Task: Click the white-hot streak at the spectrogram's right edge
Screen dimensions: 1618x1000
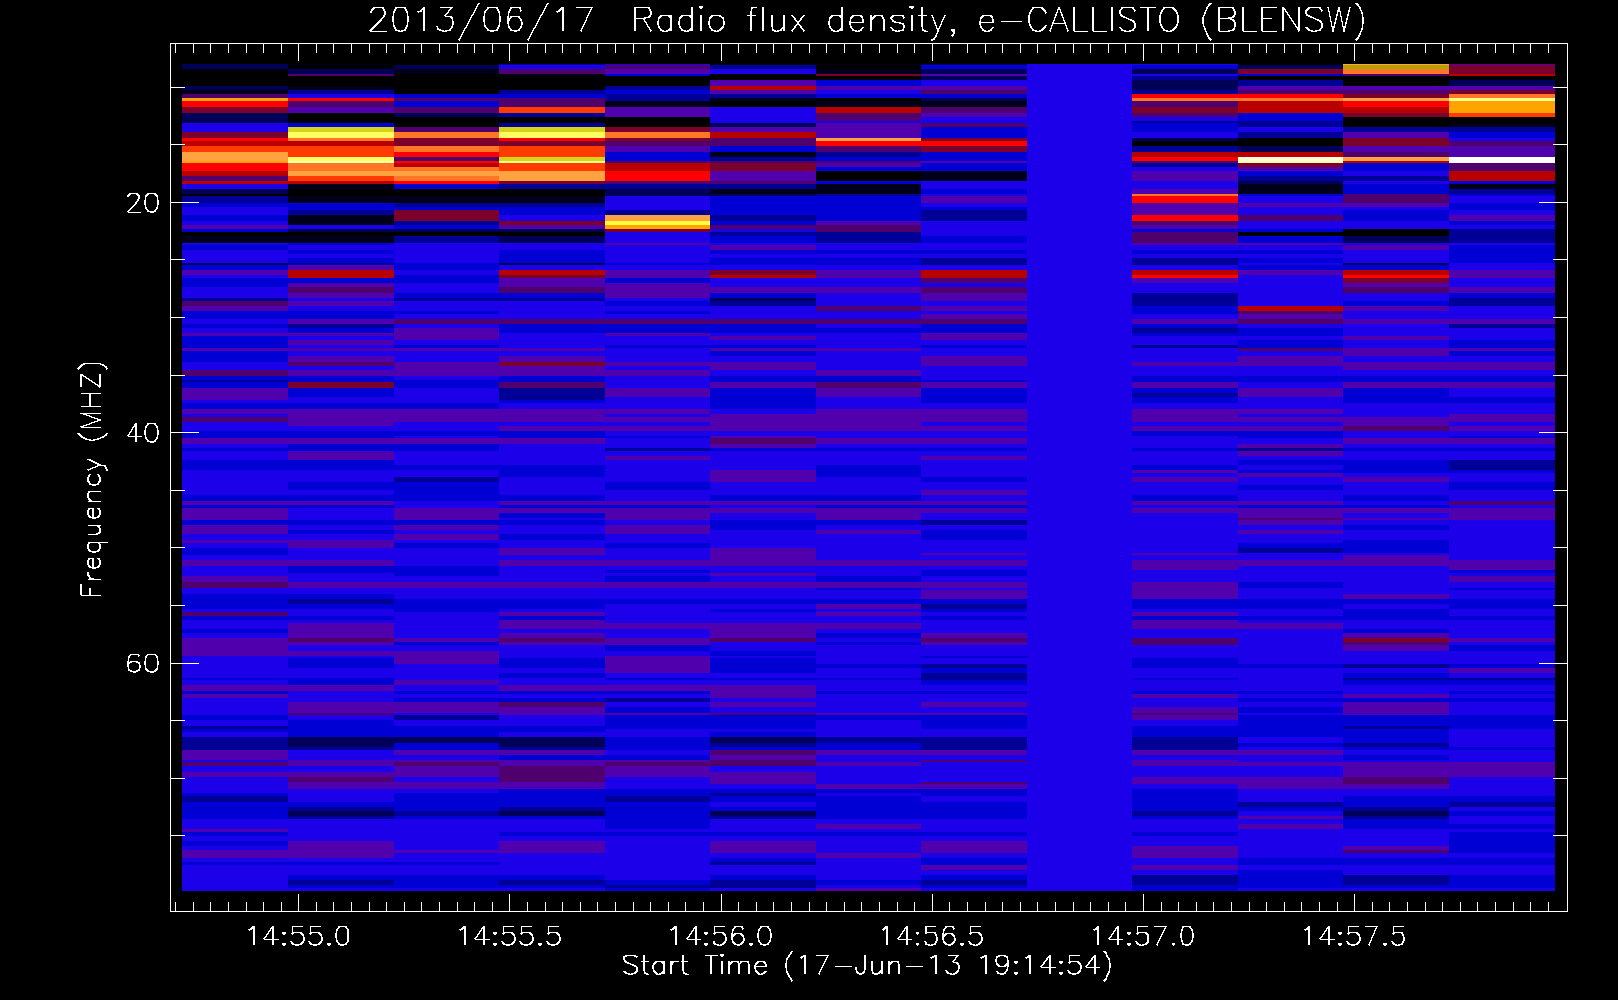Action: point(1502,159)
